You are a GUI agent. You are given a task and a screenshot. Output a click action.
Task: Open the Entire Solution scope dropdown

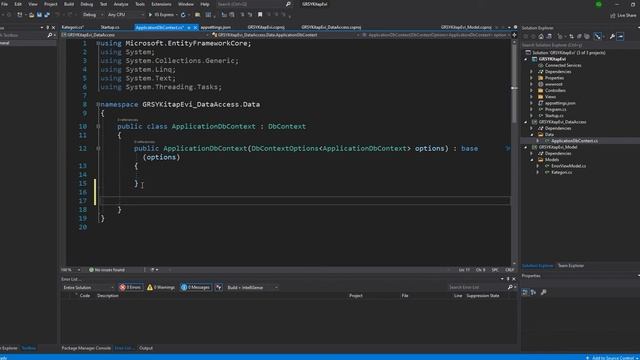(x=88, y=287)
